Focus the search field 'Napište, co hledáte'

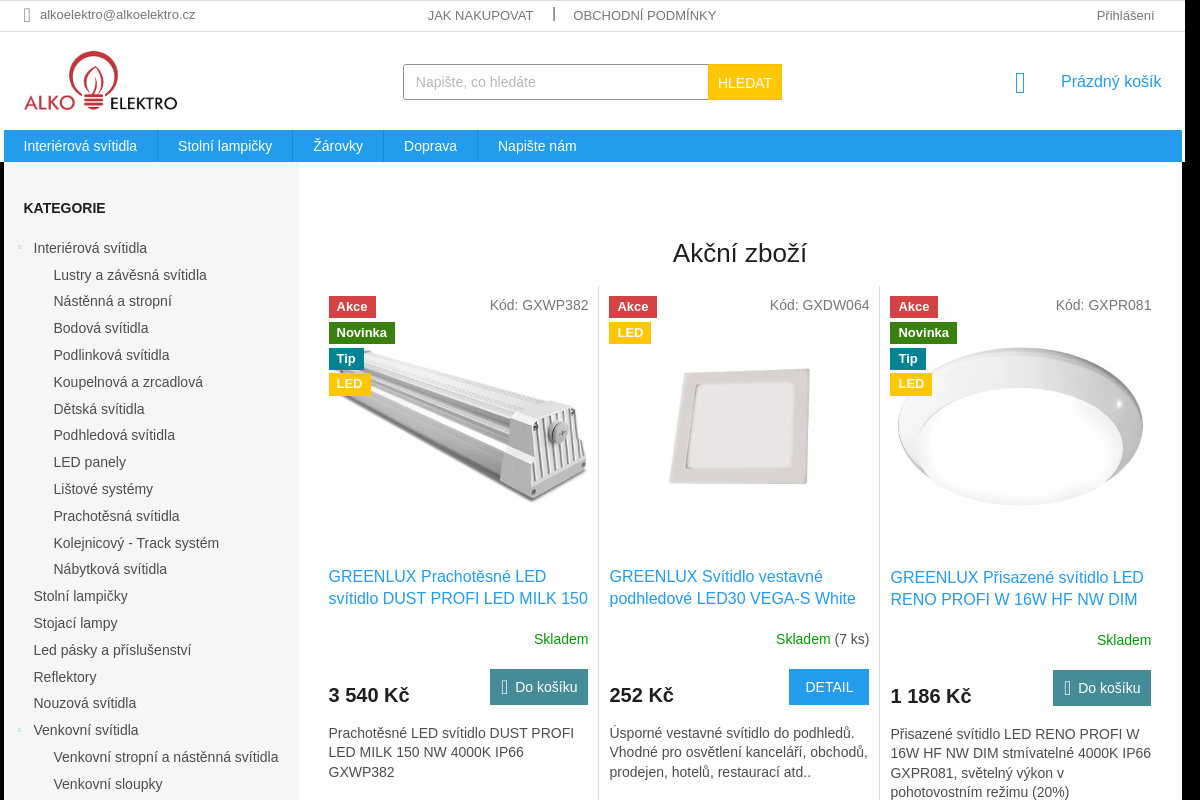(556, 82)
